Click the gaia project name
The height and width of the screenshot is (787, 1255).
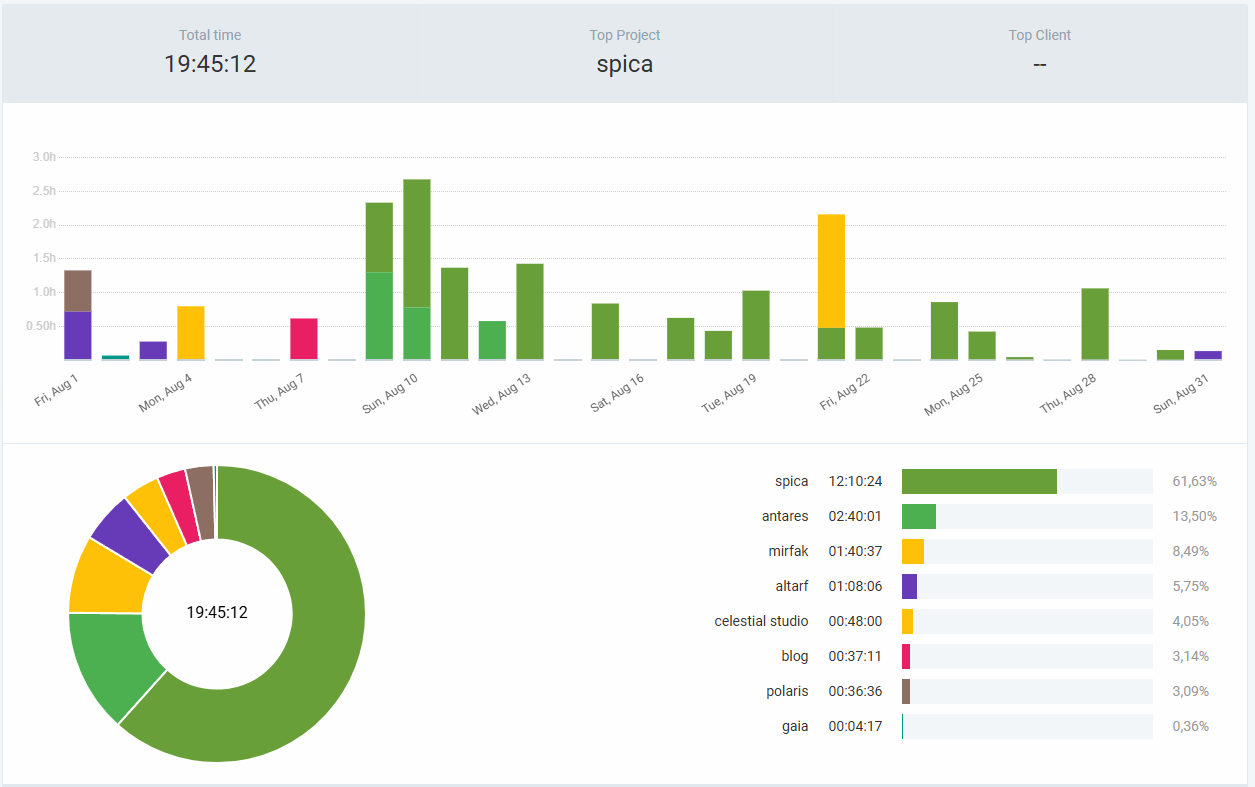coord(795,726)
